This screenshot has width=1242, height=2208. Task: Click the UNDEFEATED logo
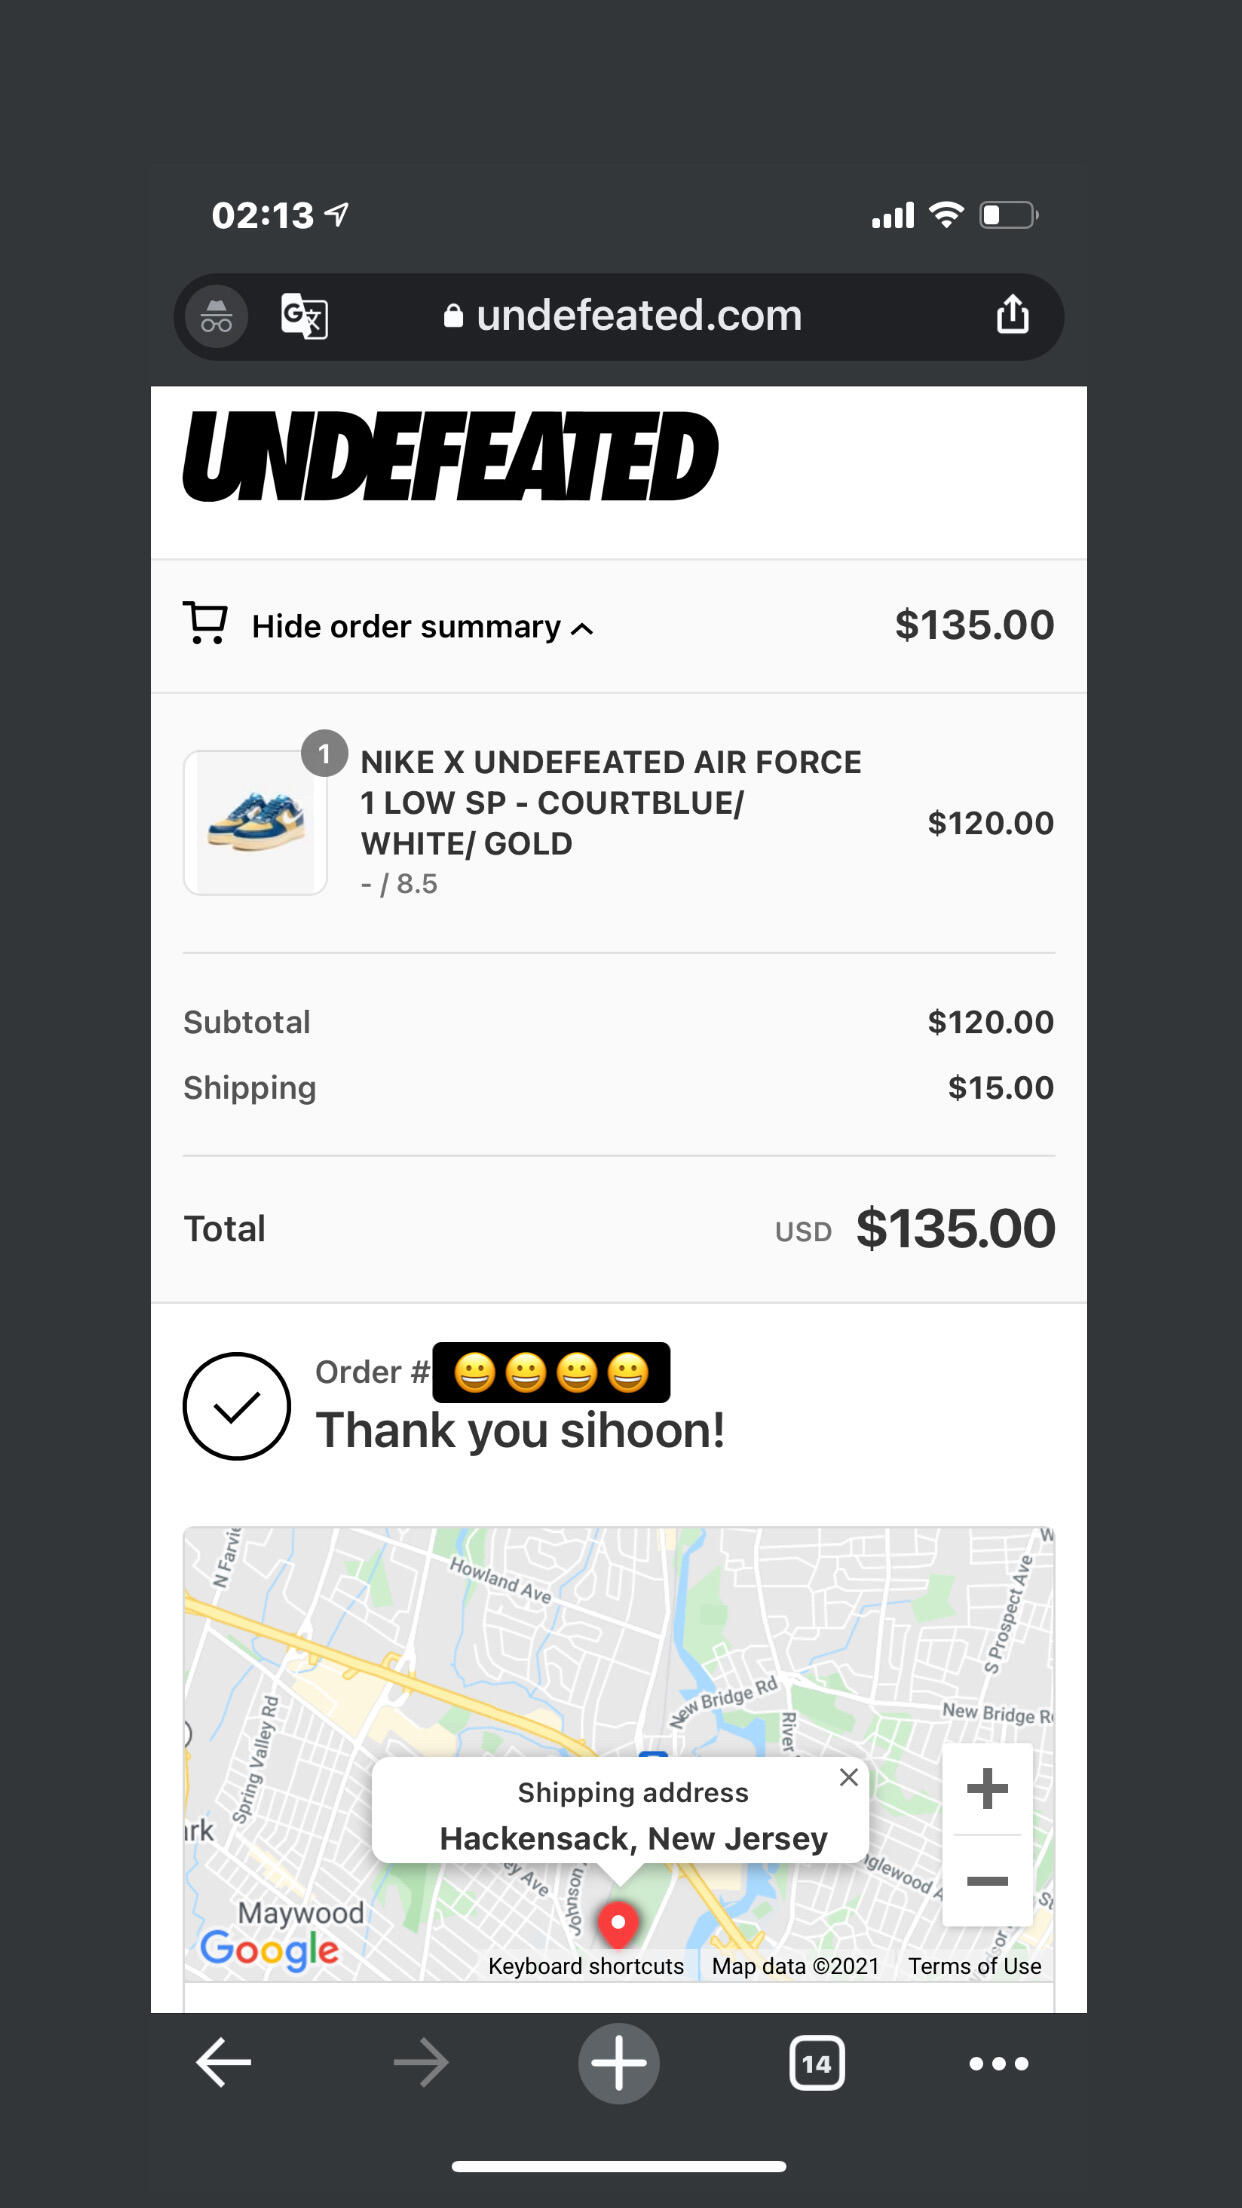450,457
